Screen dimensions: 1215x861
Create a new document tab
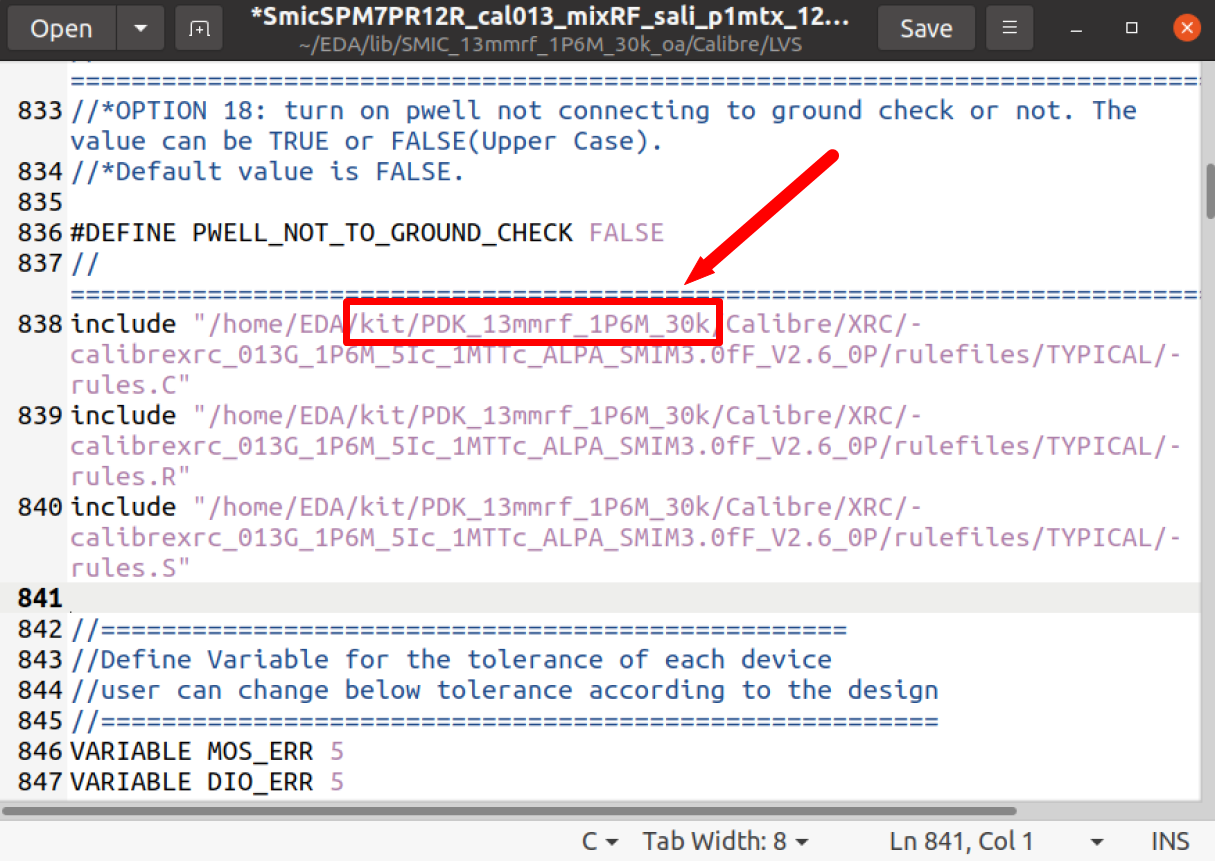(198, 28)
